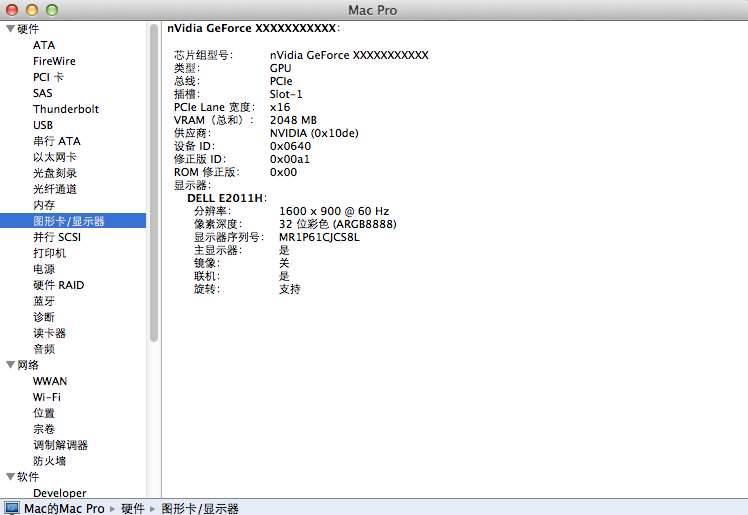Collapse the 软件 section disclosure triangle
Screen dimensions: 748x515
tap(10, 477)
